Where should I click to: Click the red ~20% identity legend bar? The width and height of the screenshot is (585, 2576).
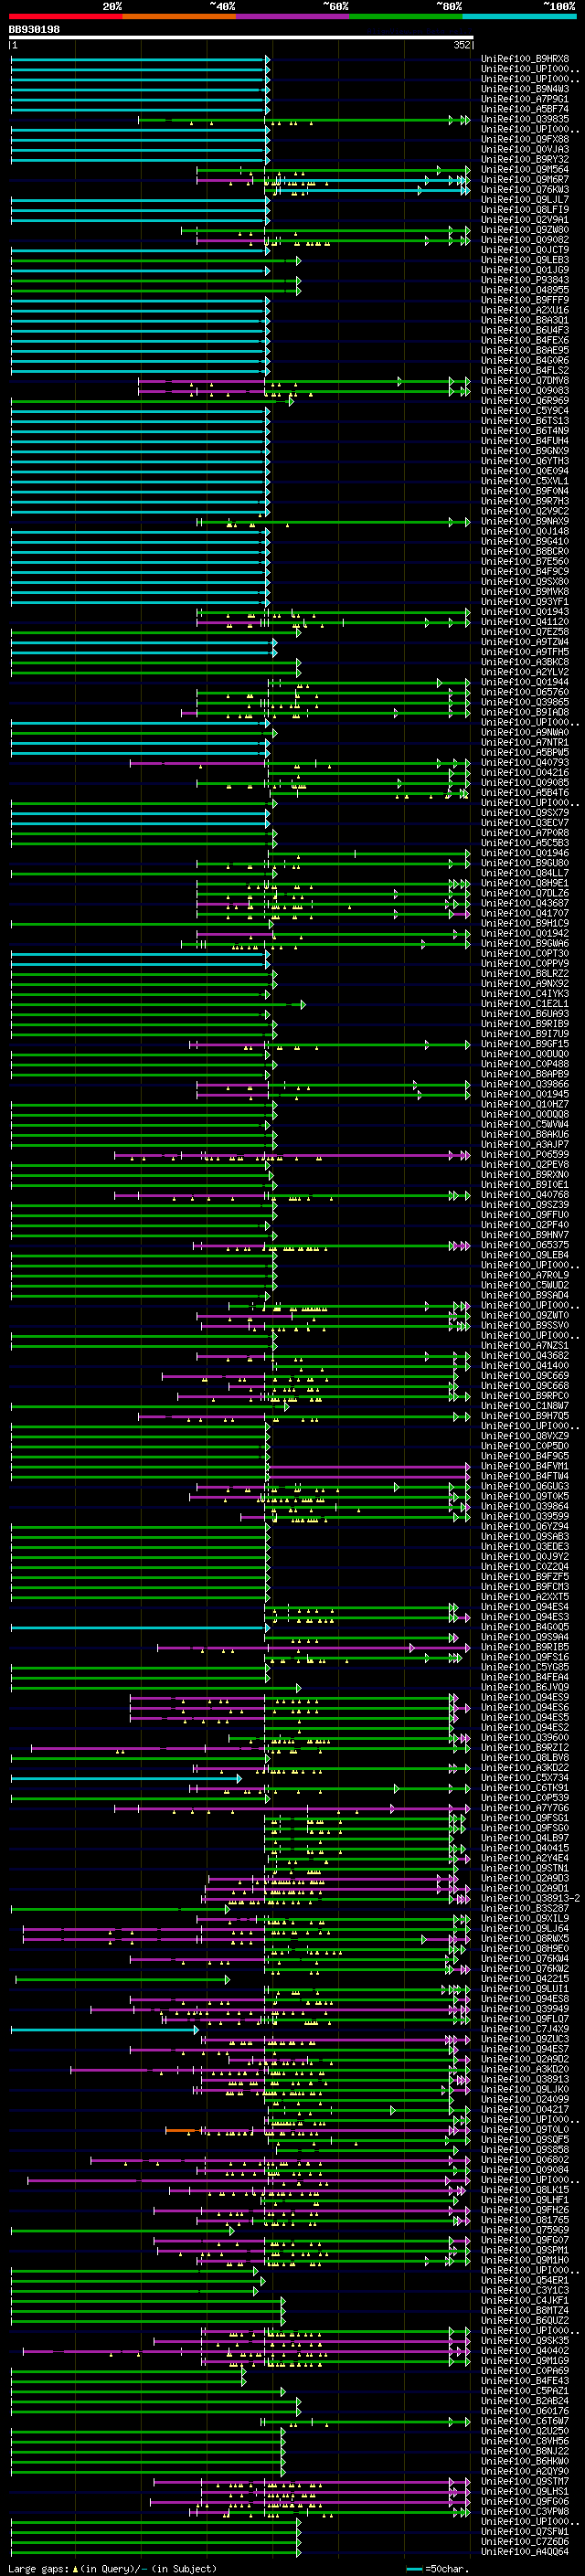pyautogui.click(x=65, y=16)
